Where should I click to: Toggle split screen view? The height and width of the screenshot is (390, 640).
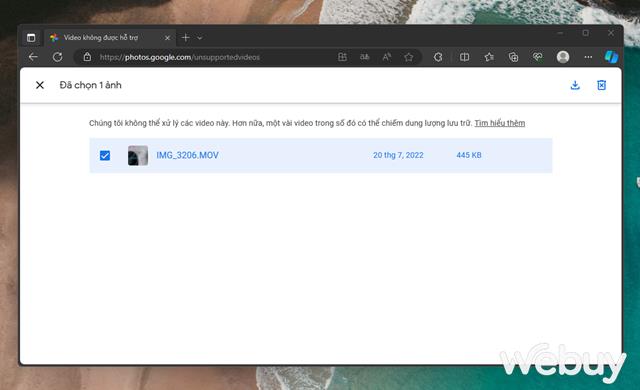(x=464, y=57)
